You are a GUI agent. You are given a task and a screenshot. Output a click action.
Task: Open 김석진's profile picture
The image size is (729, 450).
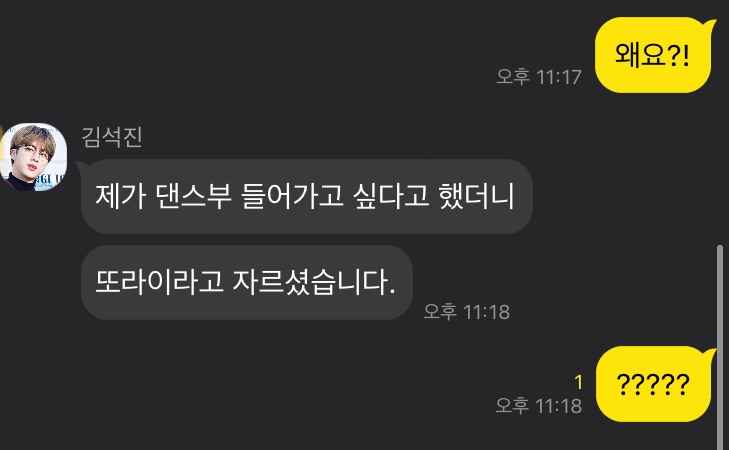pos(33,157)
